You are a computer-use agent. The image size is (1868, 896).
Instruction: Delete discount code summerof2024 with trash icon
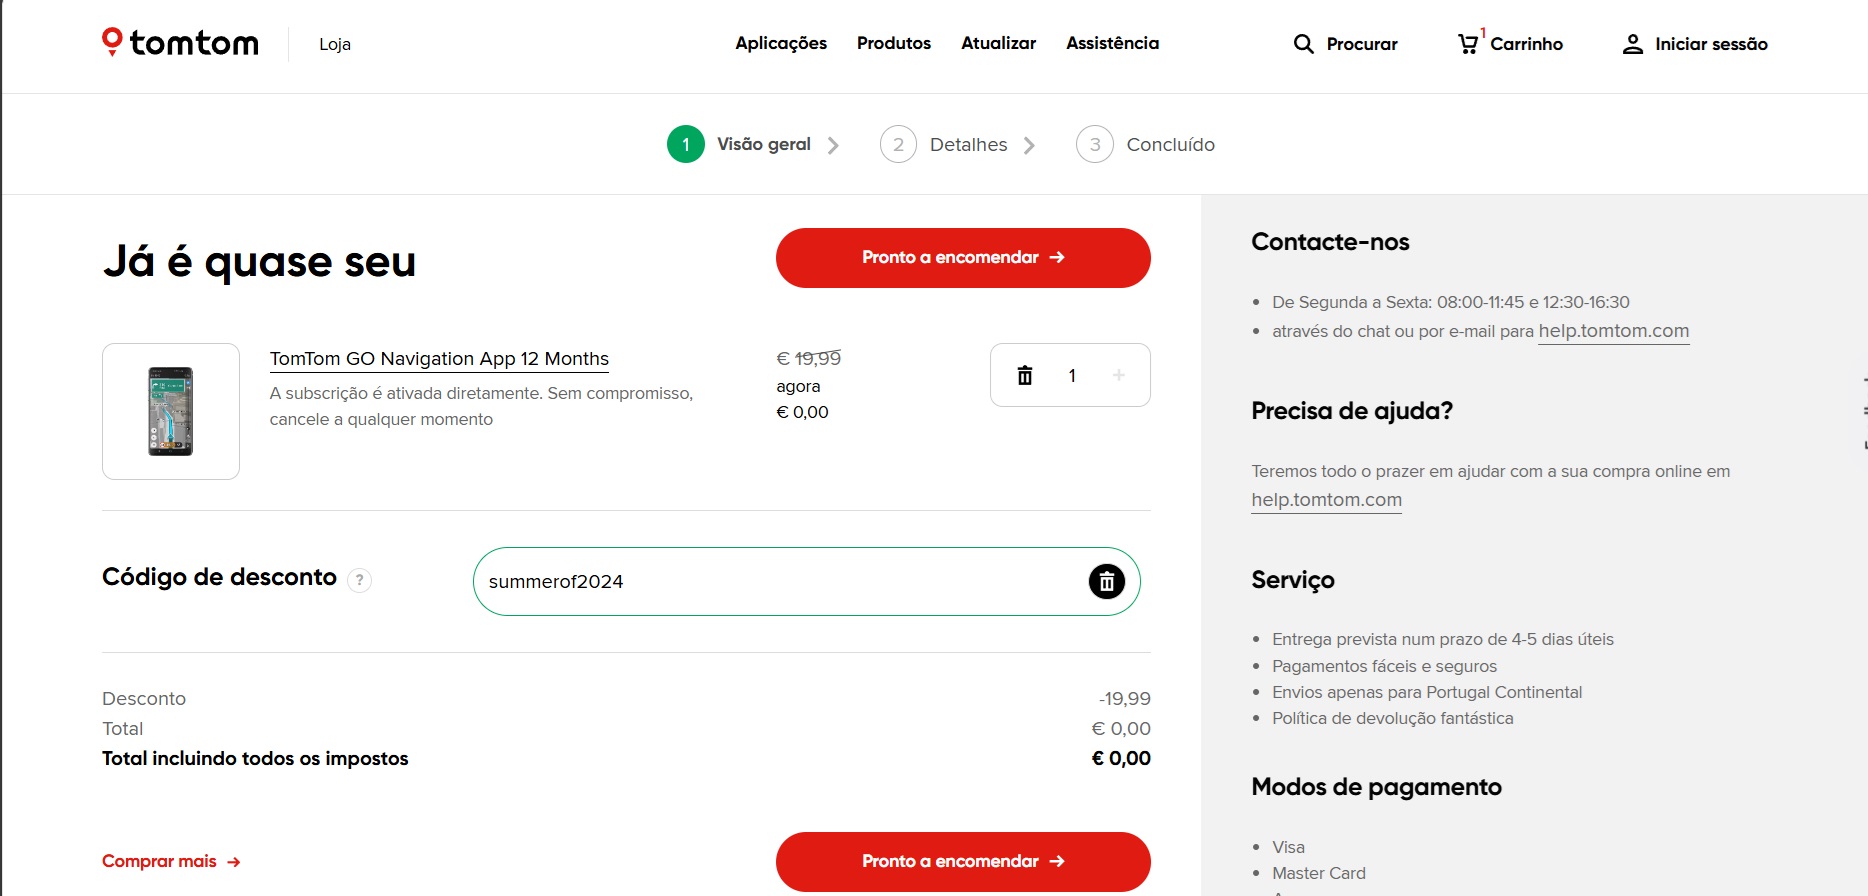(1107, 581)
